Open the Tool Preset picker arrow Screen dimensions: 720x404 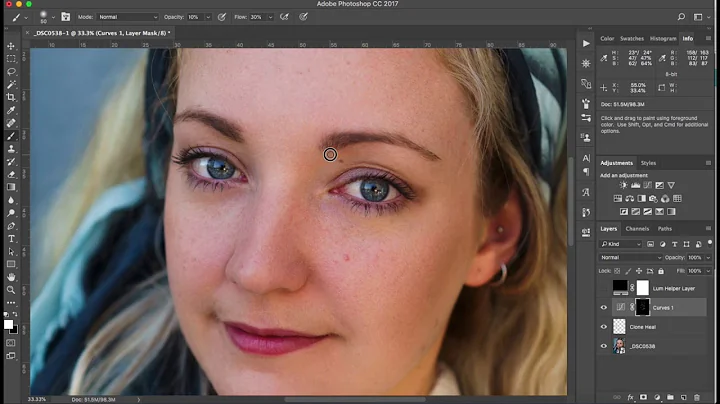(x=26, y=17)
